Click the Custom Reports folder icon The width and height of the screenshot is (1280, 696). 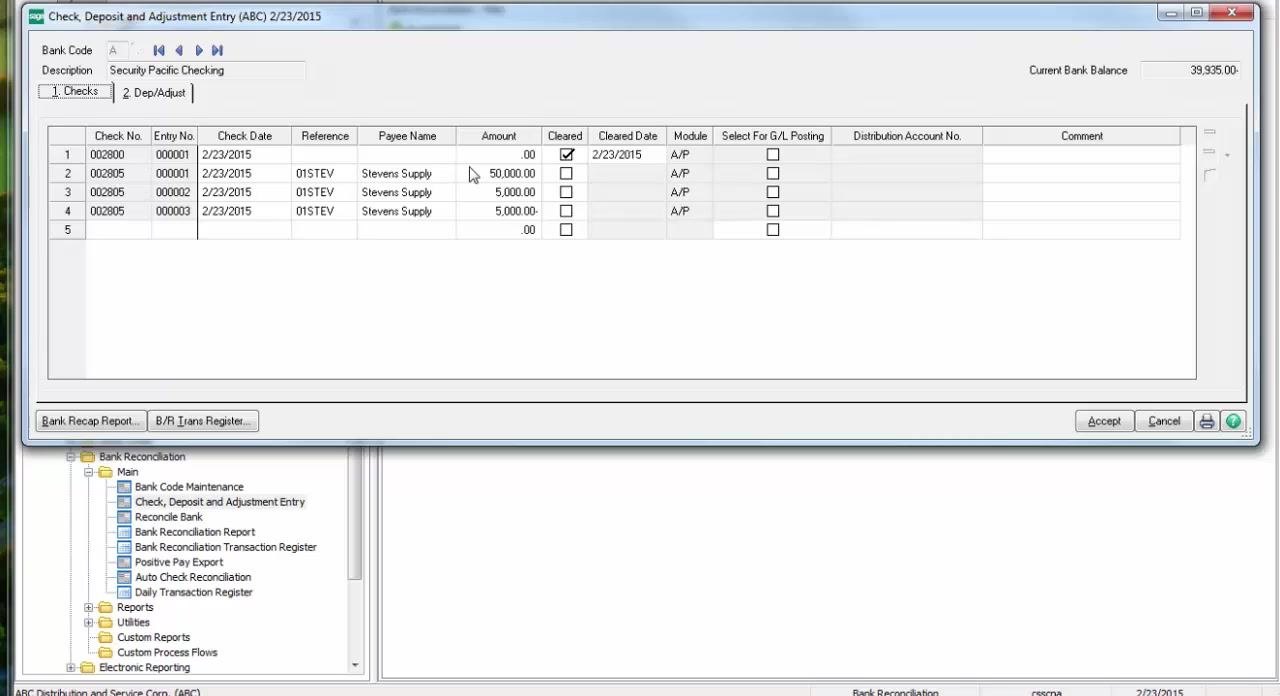[106, 637]
